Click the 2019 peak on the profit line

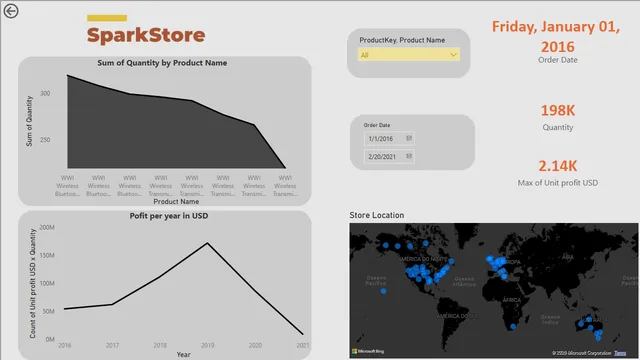[x=207, y=243]
